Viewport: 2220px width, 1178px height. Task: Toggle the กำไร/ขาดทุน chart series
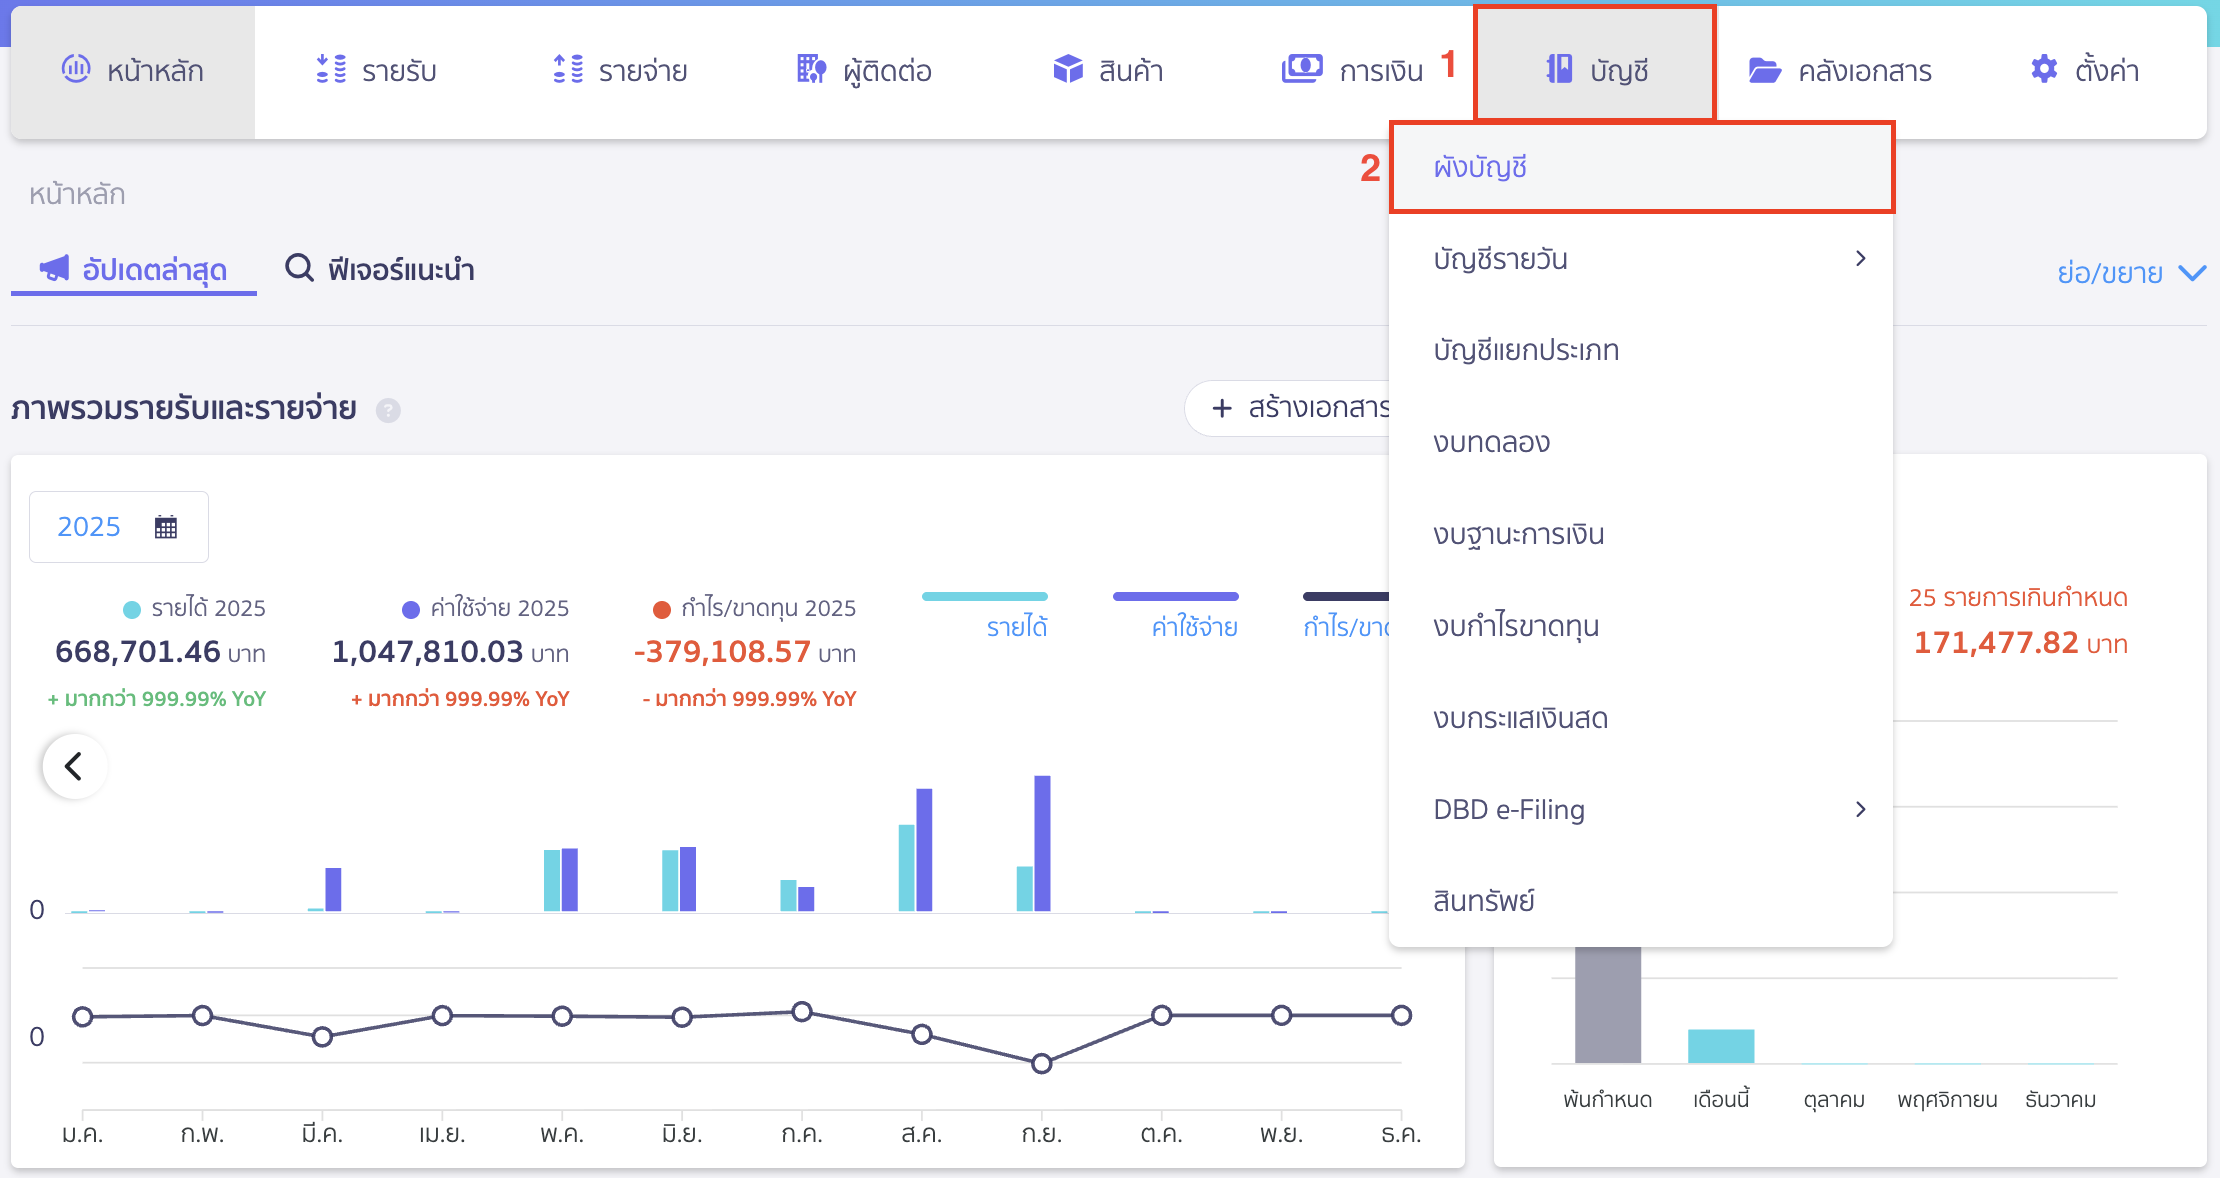1346,615
